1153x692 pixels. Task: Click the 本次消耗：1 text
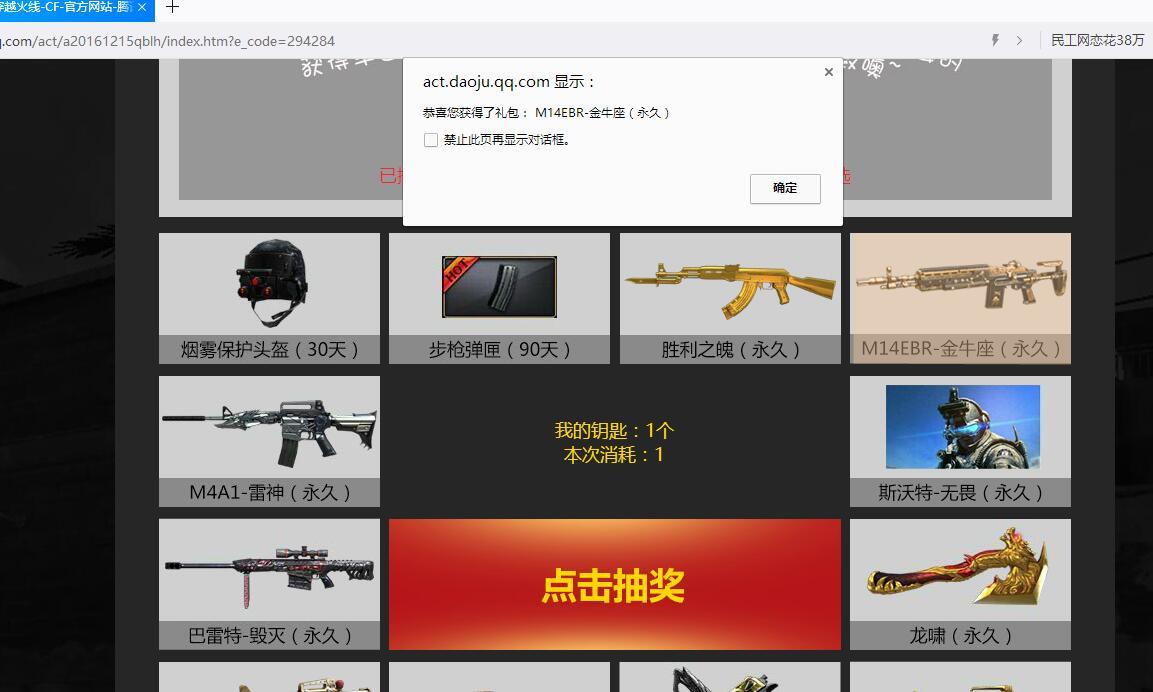tap(614, 454)
